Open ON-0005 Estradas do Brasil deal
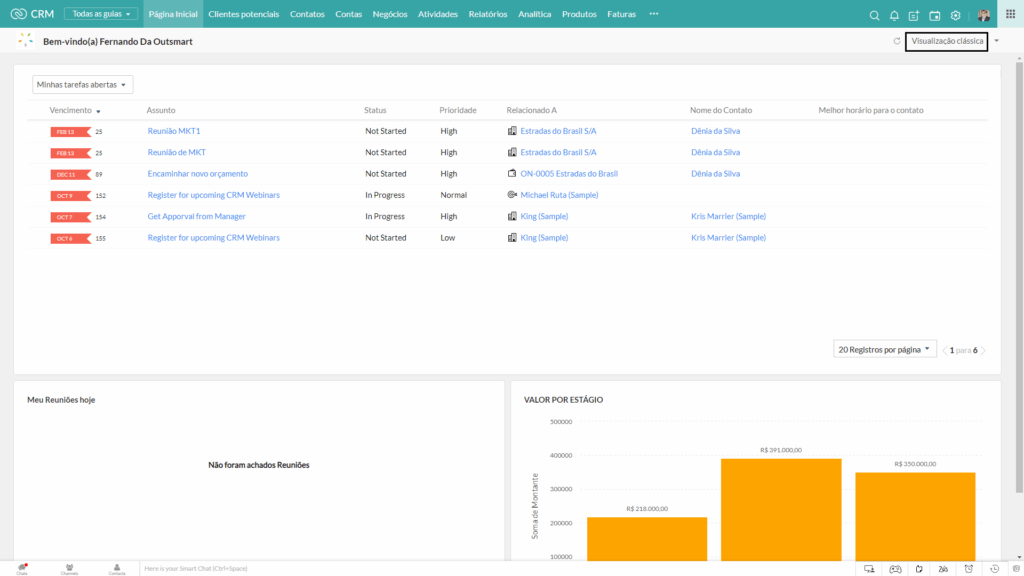Viewport: 1024px width, 576px height. 569,174
